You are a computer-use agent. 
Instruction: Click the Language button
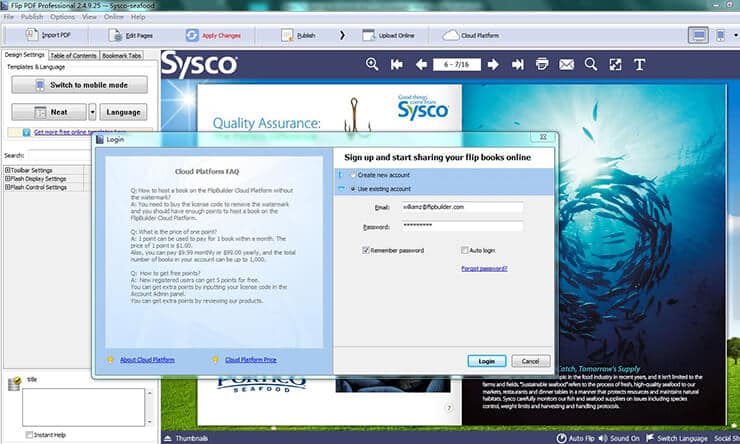pos(123,112)
